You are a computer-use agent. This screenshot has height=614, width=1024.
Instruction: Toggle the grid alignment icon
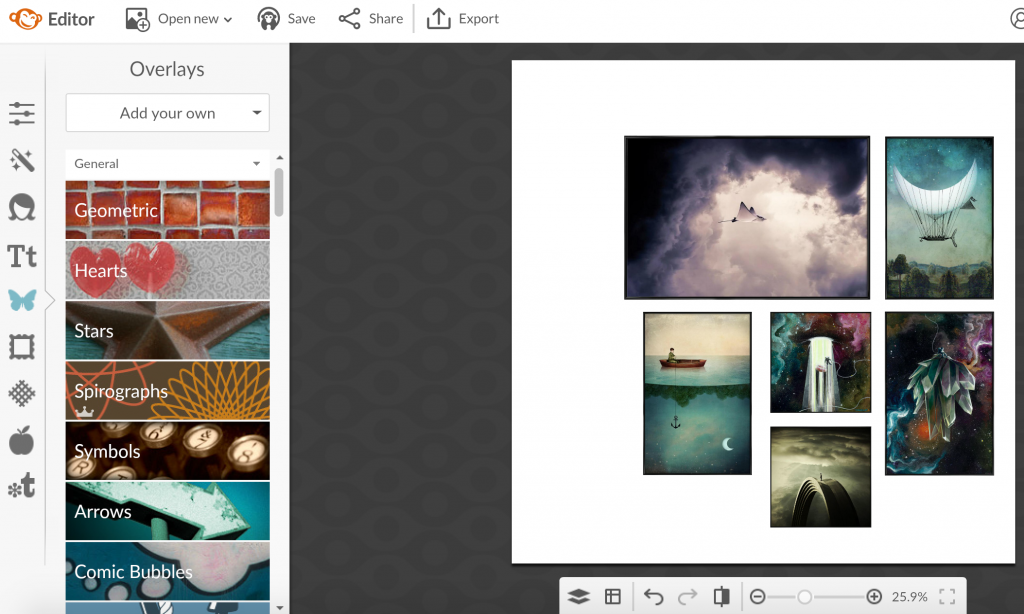(x=613, y=596)
